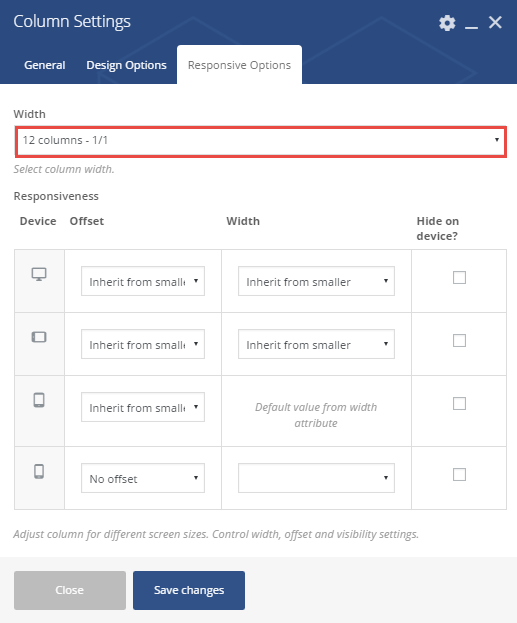Check hide on portrait tablet checkbox
This screenshot has height=623, width=517.
tap(459, 403)
